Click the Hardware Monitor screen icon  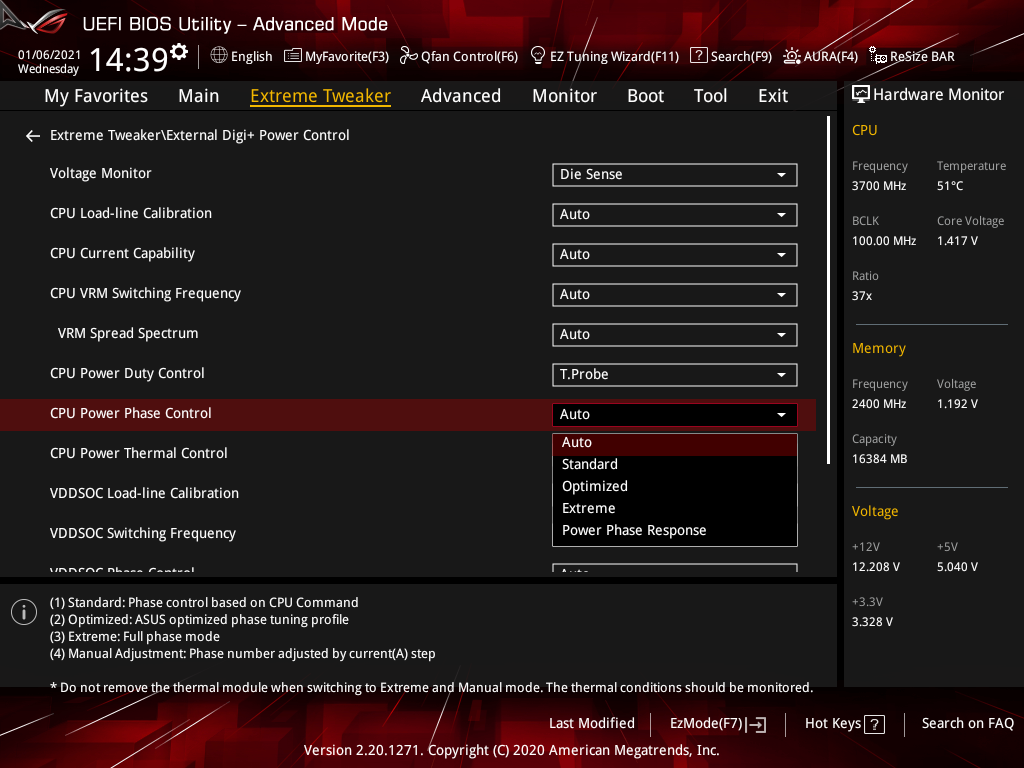tap(861, 95)
